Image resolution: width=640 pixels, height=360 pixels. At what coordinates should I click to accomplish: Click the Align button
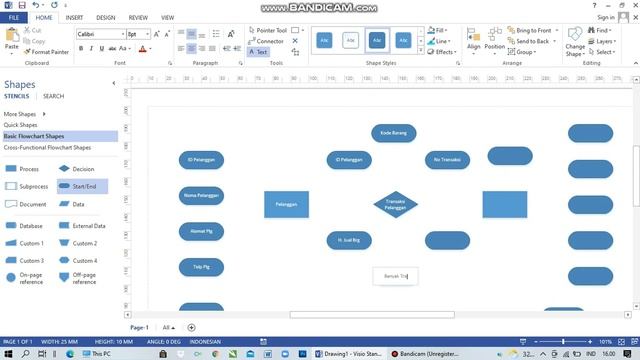point(473,41)
